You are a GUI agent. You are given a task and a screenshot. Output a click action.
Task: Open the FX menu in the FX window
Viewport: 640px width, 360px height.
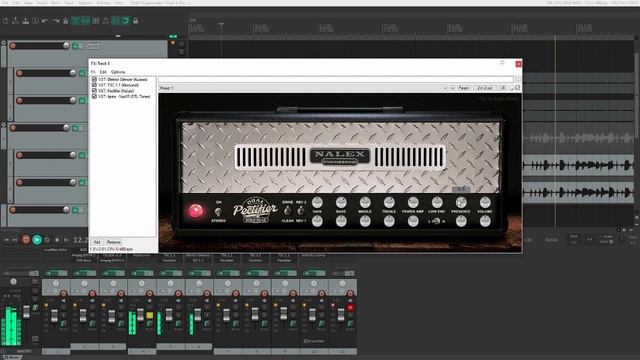tap(93, 72)
